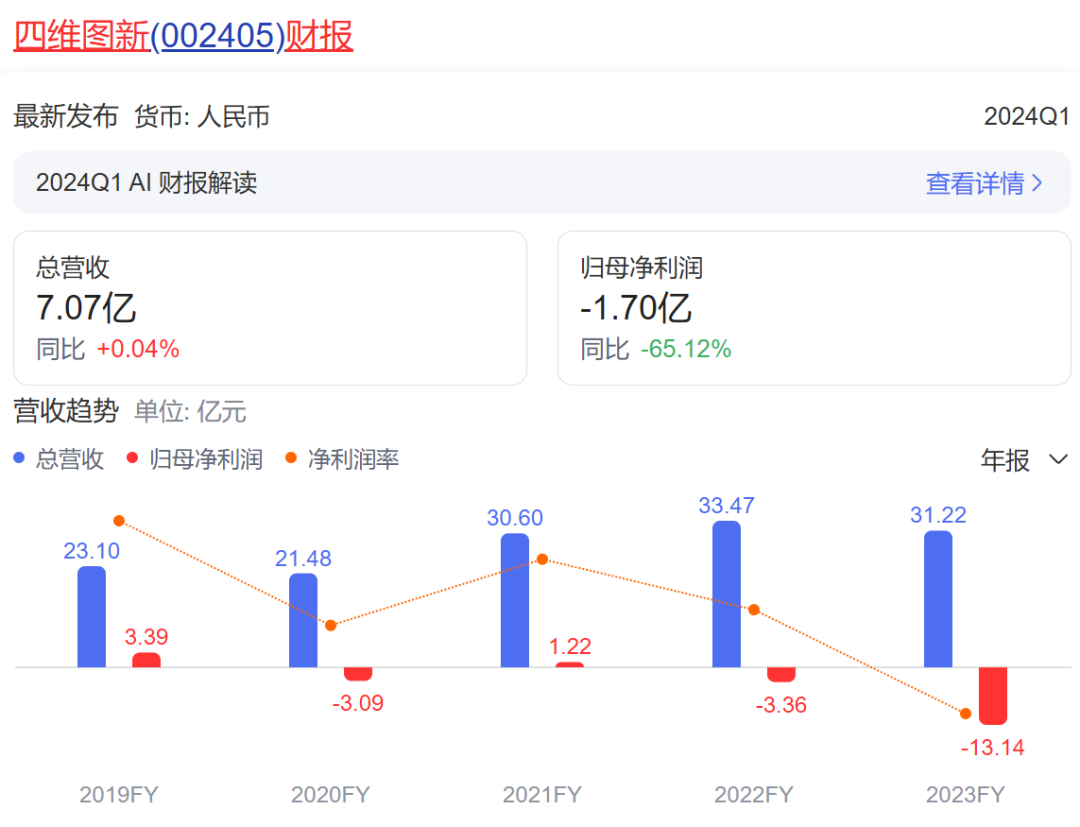1080x827 pixels.
Task: Click the 2023FY orange margin point
Action: pyautogui.click(x=966, y=713)
